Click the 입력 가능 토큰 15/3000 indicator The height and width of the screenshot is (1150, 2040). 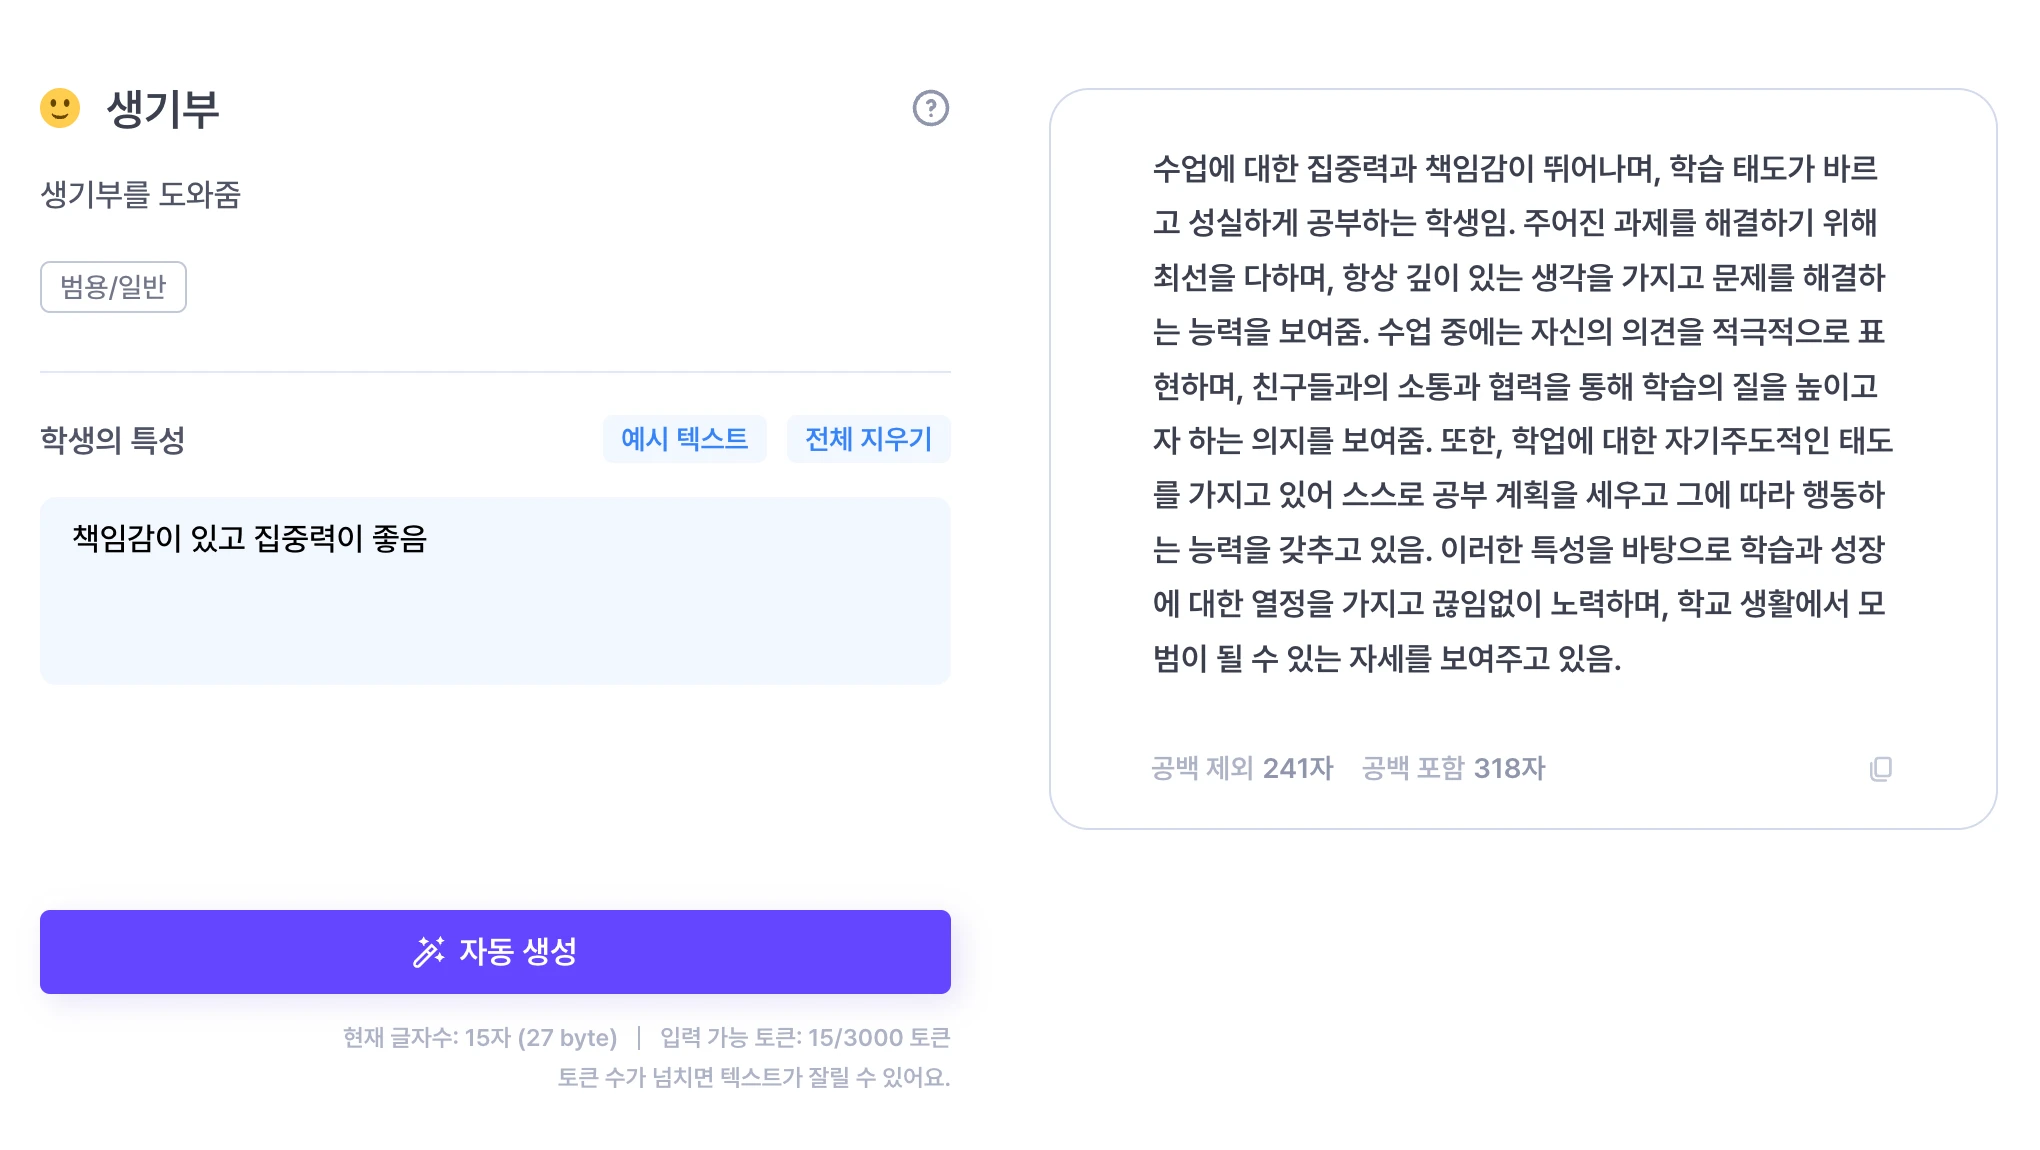pos(805,1038)
